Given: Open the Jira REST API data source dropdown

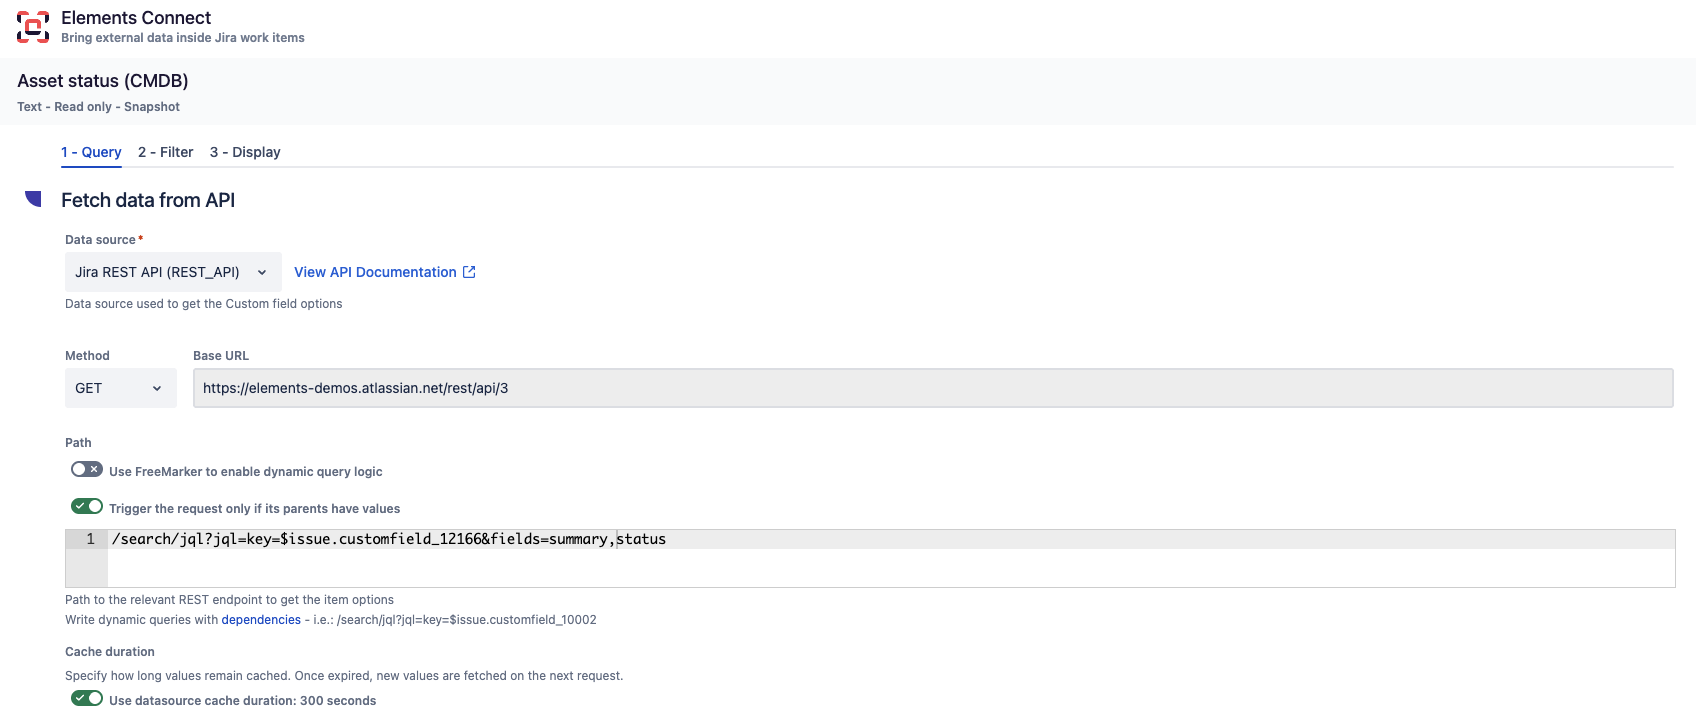Looking at the screenshot, I should [173, 272].
